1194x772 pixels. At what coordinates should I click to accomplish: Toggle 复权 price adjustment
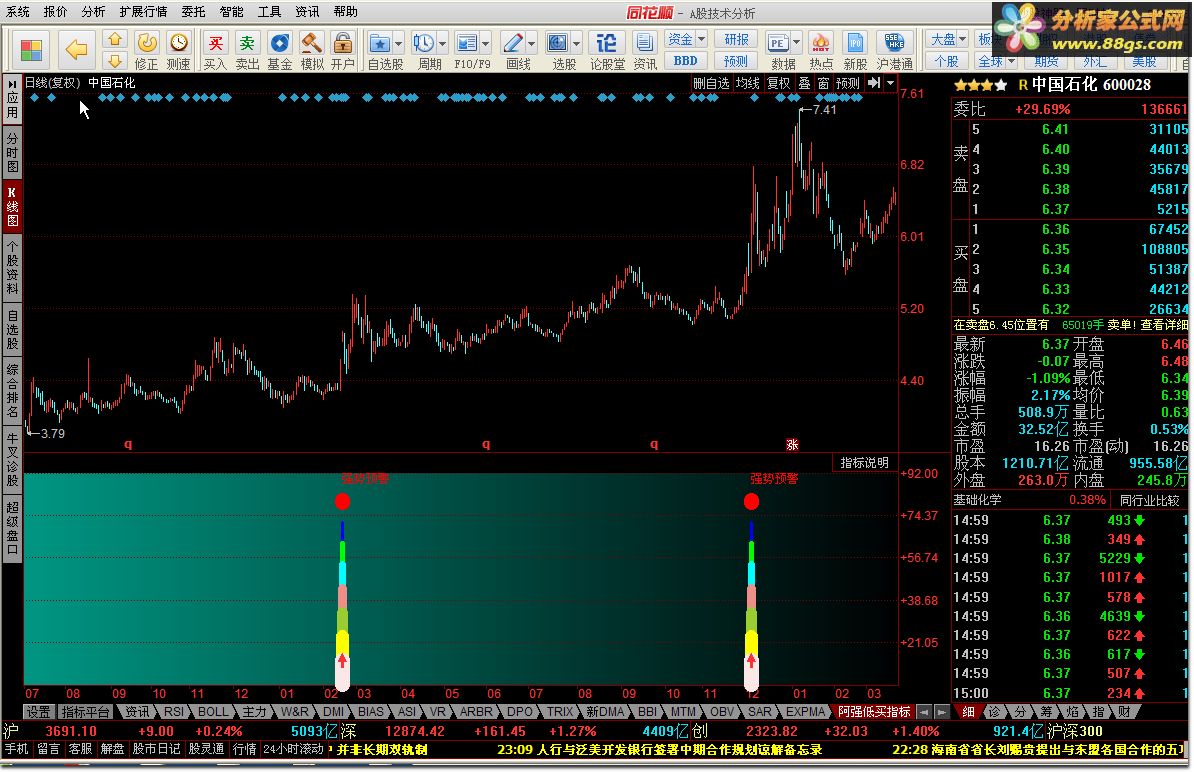[x=778, y=83]
